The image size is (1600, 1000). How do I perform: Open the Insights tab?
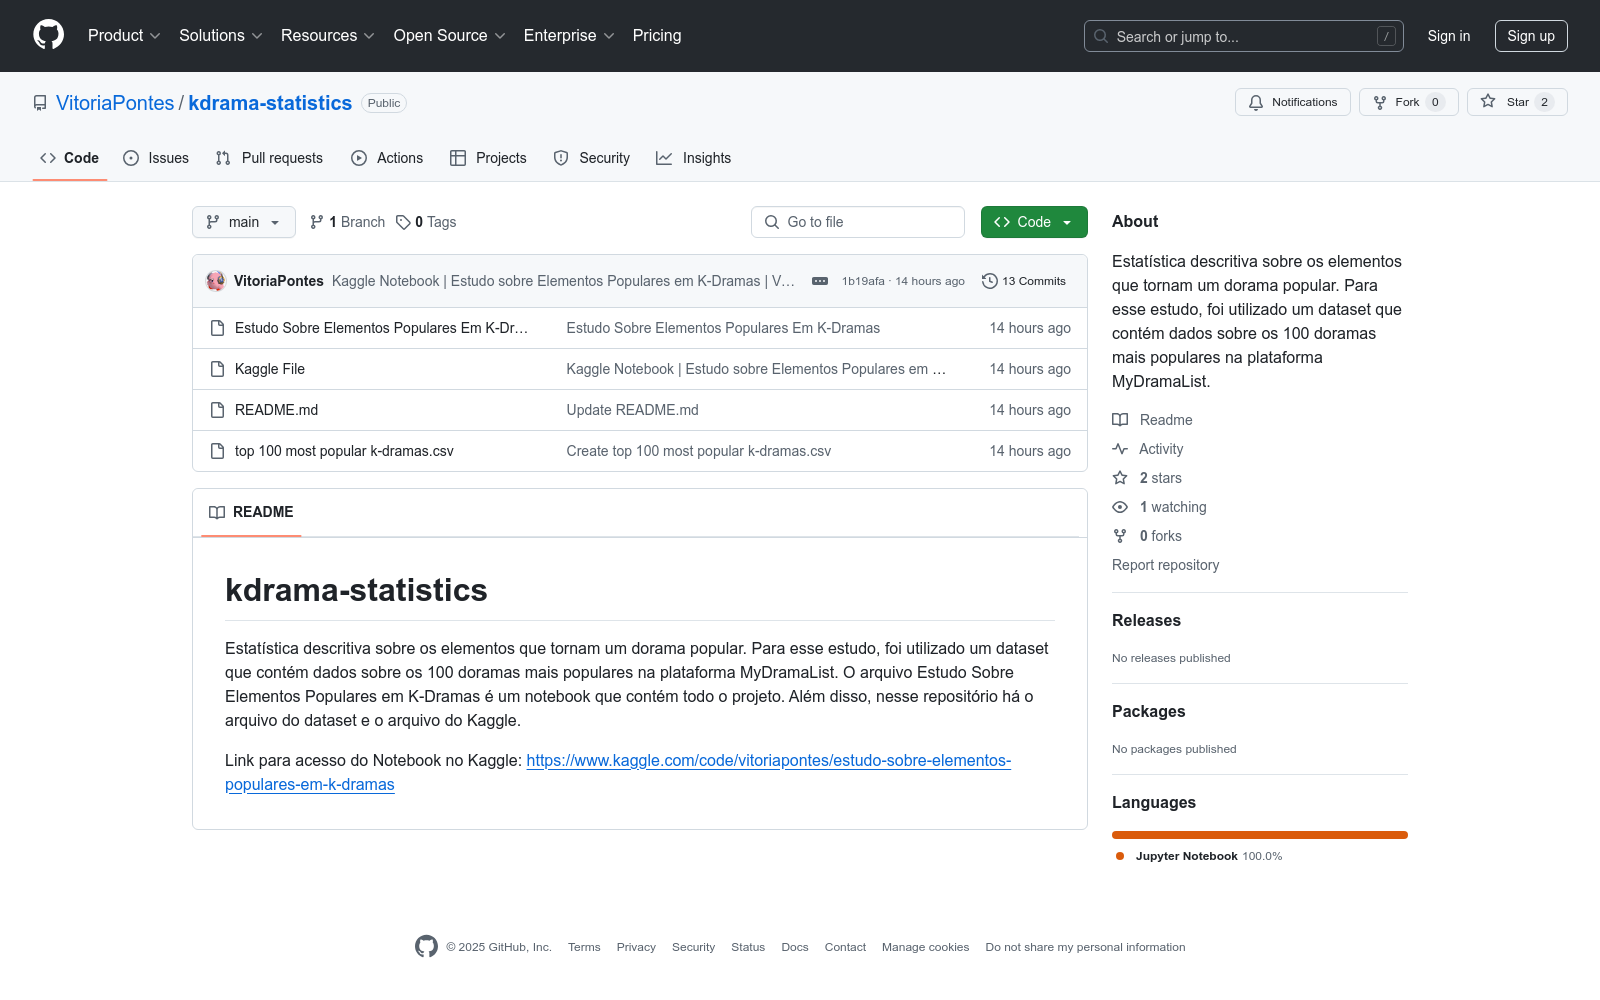pos(694,158)
